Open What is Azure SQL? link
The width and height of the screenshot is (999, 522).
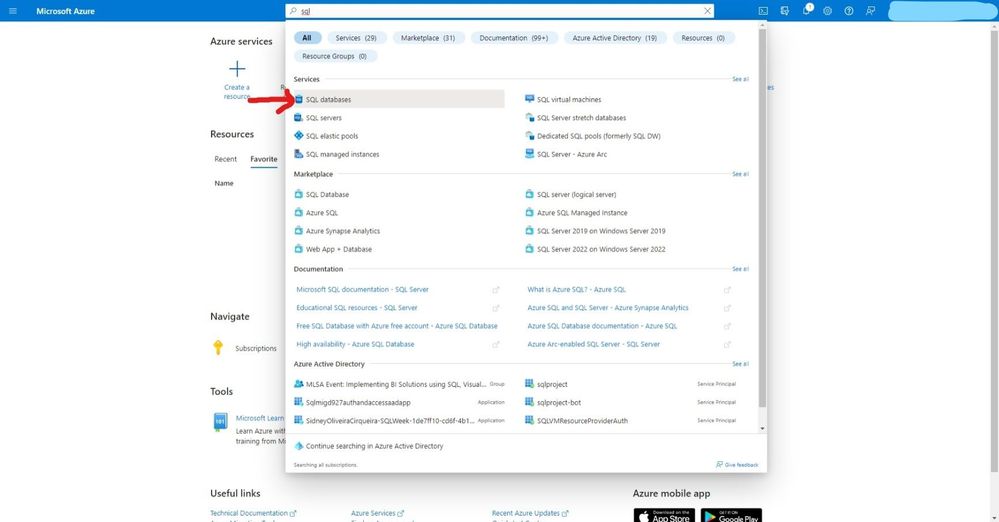[x=577, y=289]
